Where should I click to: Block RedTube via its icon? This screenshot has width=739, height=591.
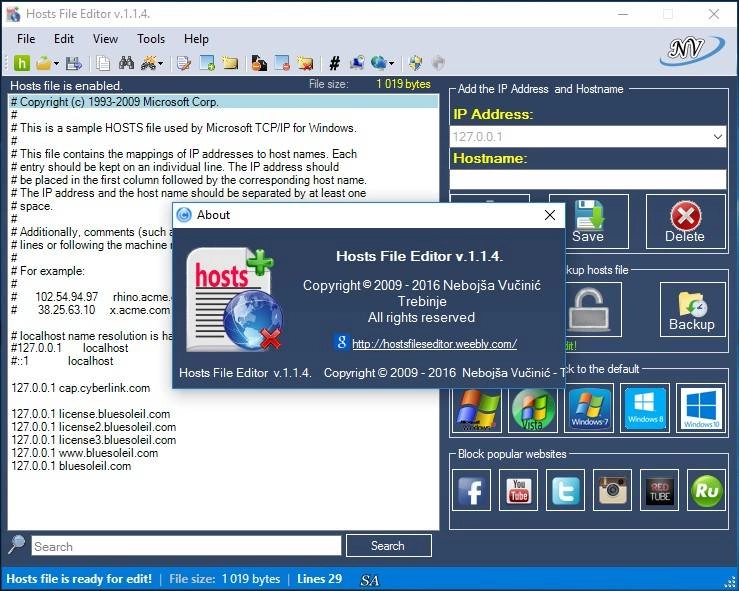[659, 490]
